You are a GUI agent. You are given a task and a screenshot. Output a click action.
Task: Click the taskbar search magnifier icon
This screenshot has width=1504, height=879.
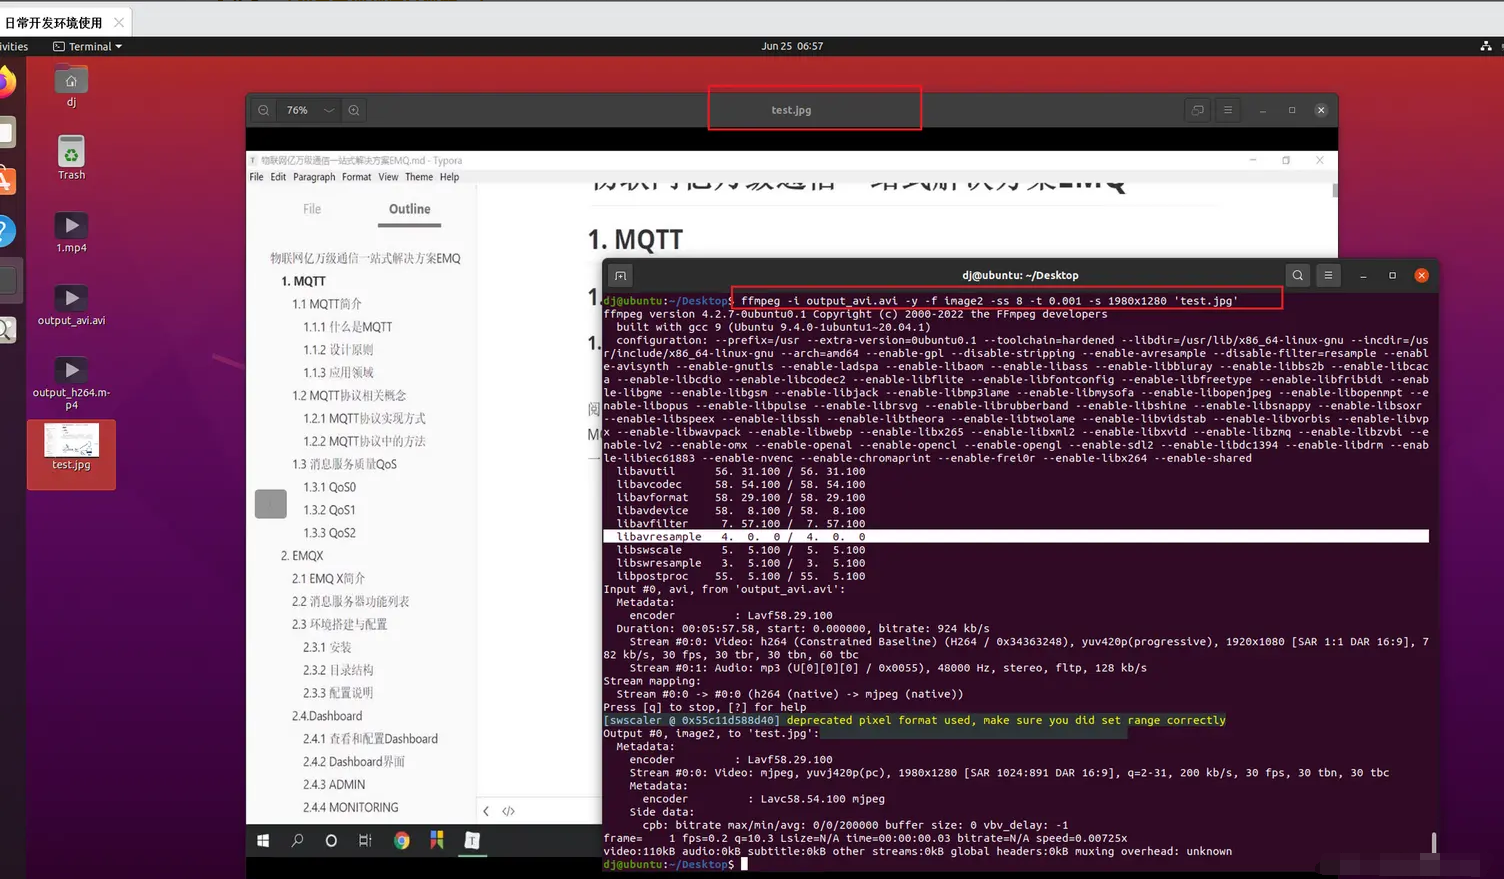[x=297, y=841]
